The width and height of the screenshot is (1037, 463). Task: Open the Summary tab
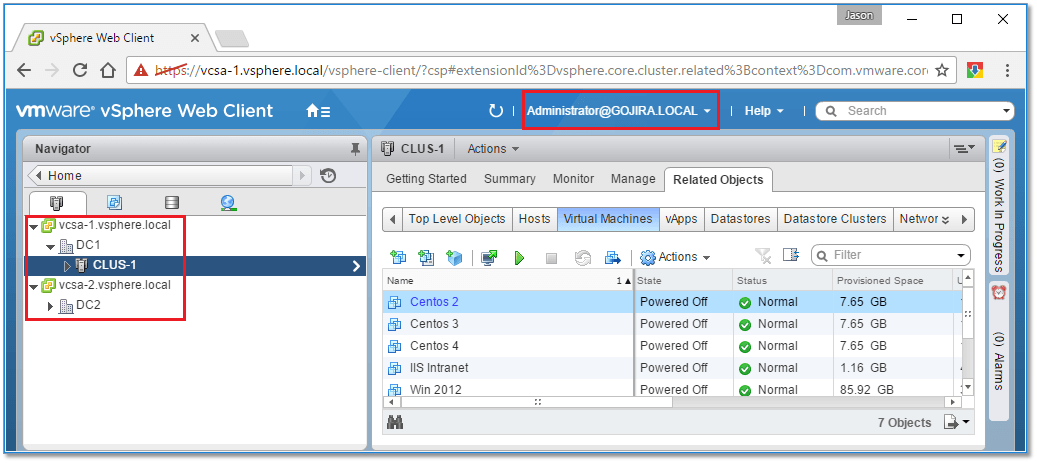[509, 179]
